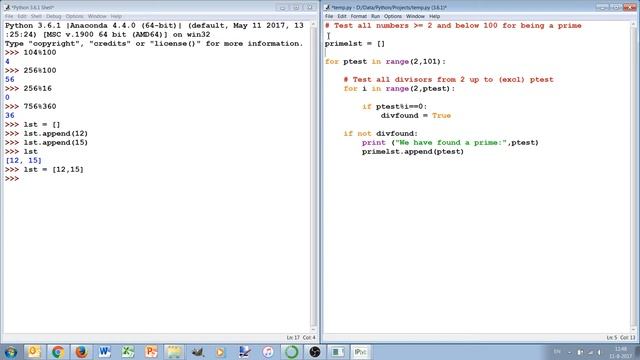Click the EN language indicator in the tray
Viewport: 640px width, 360px height.
pos(557,352)
